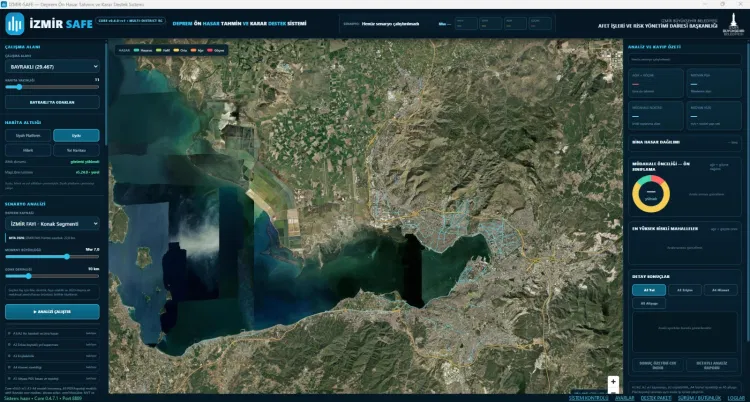750x402 pixels.
Task: Select the Hibrit basemap option
Action: point(28,150)
